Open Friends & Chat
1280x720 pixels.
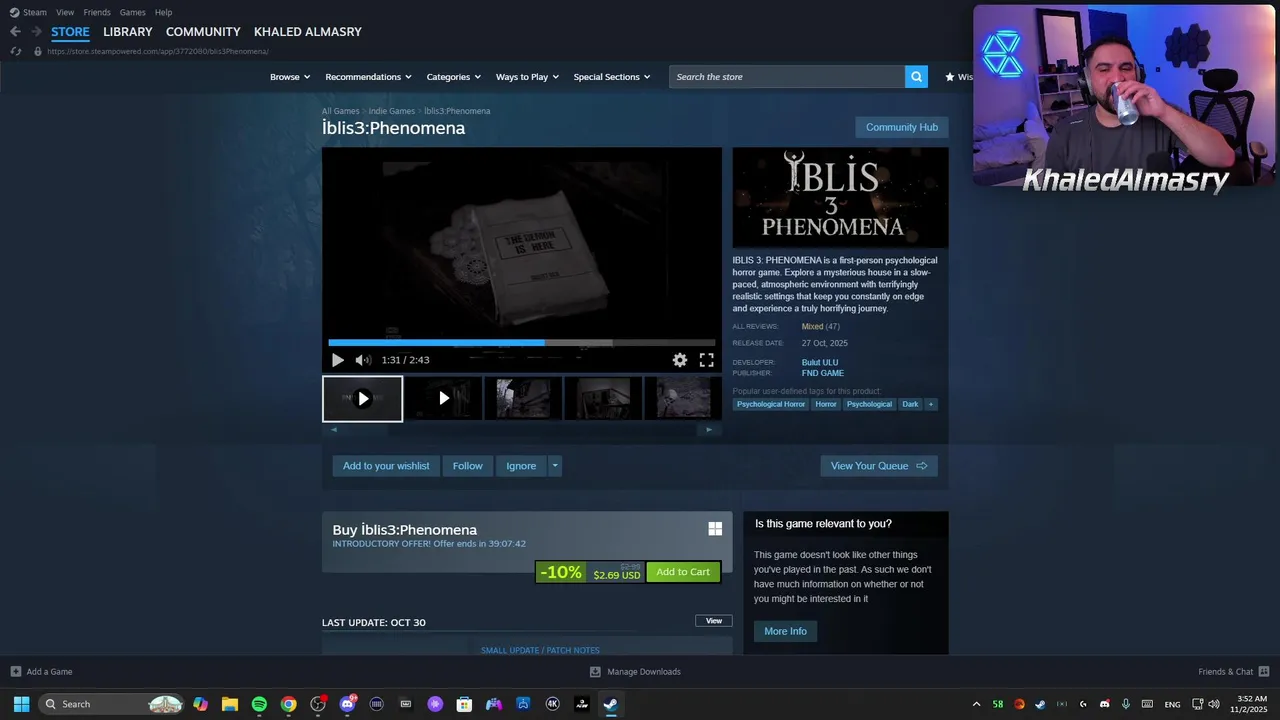1233,672
